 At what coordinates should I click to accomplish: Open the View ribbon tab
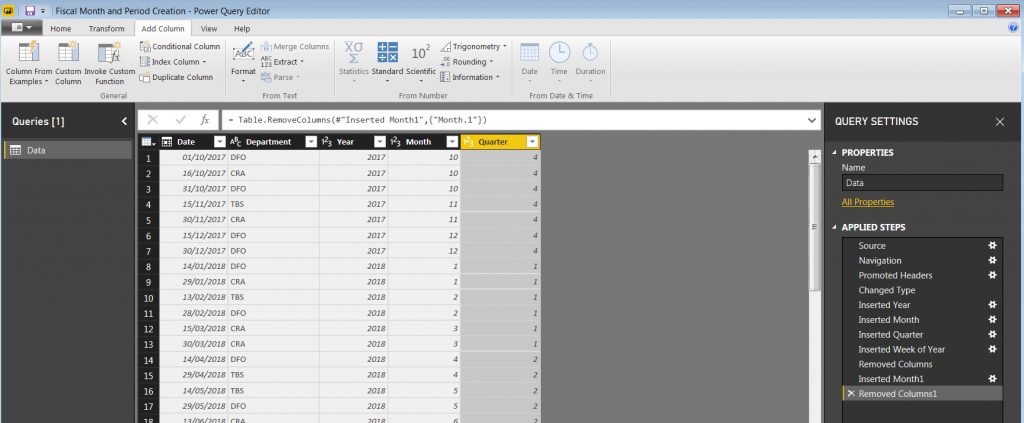[x=209, y=29]
